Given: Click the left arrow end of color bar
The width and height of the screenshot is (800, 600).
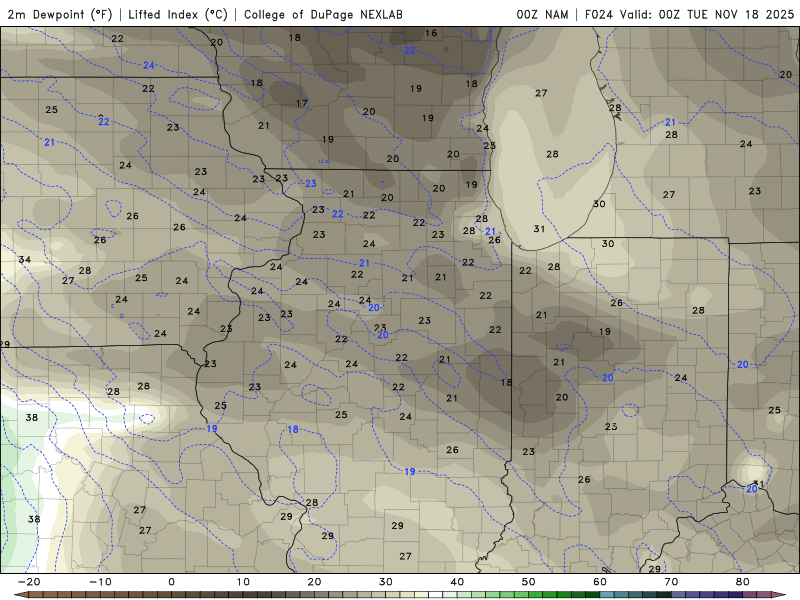Looking at the screenshot, I should pyautogui.click(x=19, y=595).
